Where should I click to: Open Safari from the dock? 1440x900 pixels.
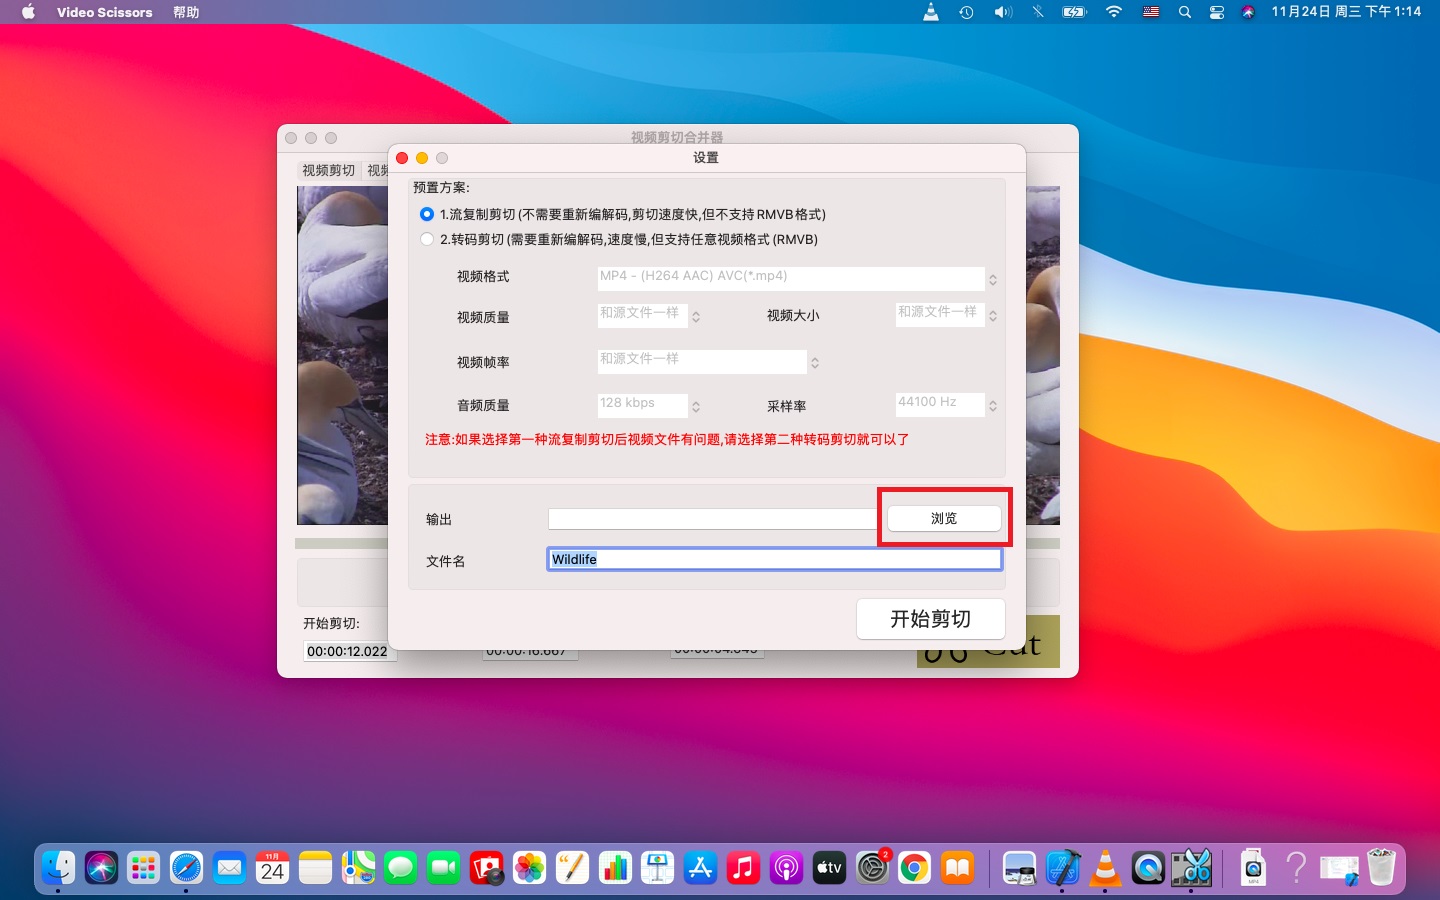click(x=186, y=868)
